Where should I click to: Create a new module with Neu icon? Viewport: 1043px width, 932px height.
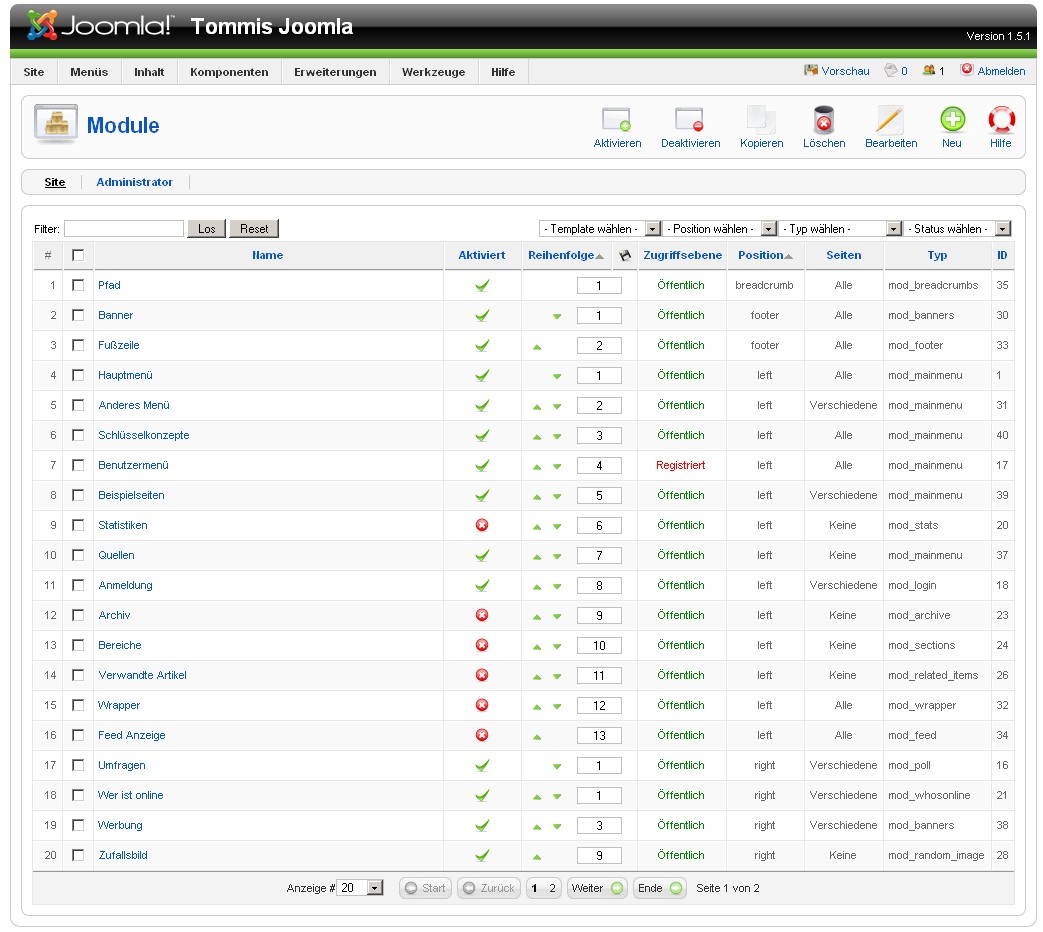tap(952, 121)
